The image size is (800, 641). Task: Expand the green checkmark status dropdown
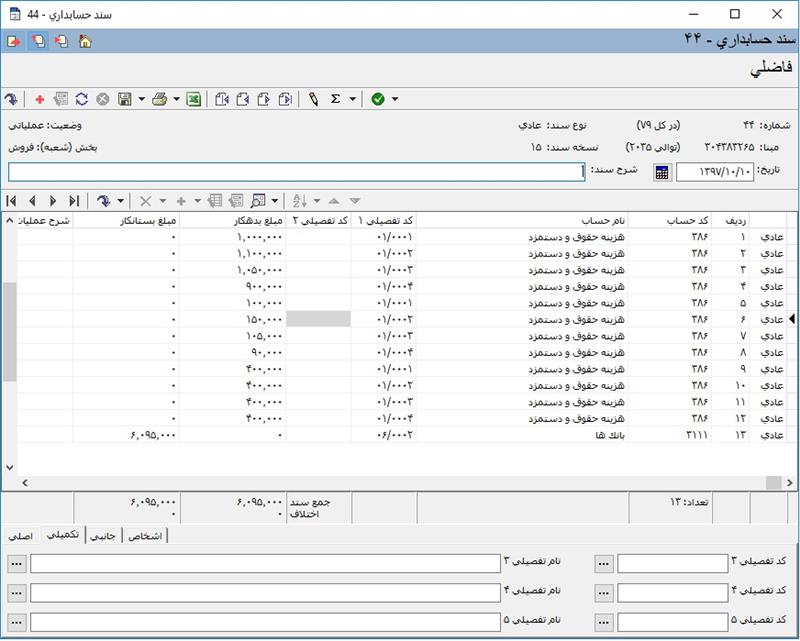coord(395,99)
